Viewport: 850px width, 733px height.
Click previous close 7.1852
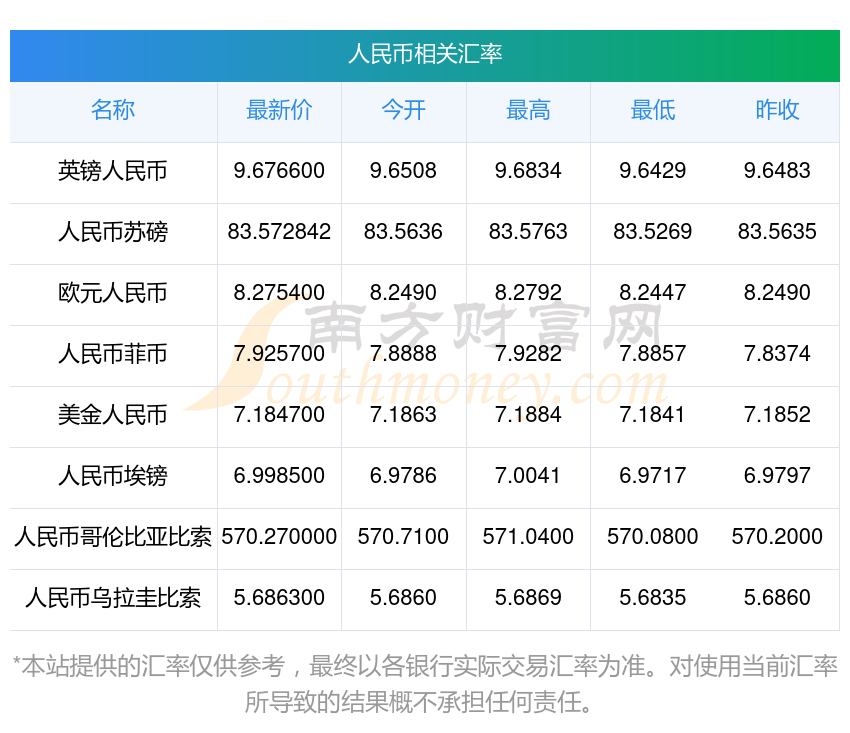pos(777,415)
